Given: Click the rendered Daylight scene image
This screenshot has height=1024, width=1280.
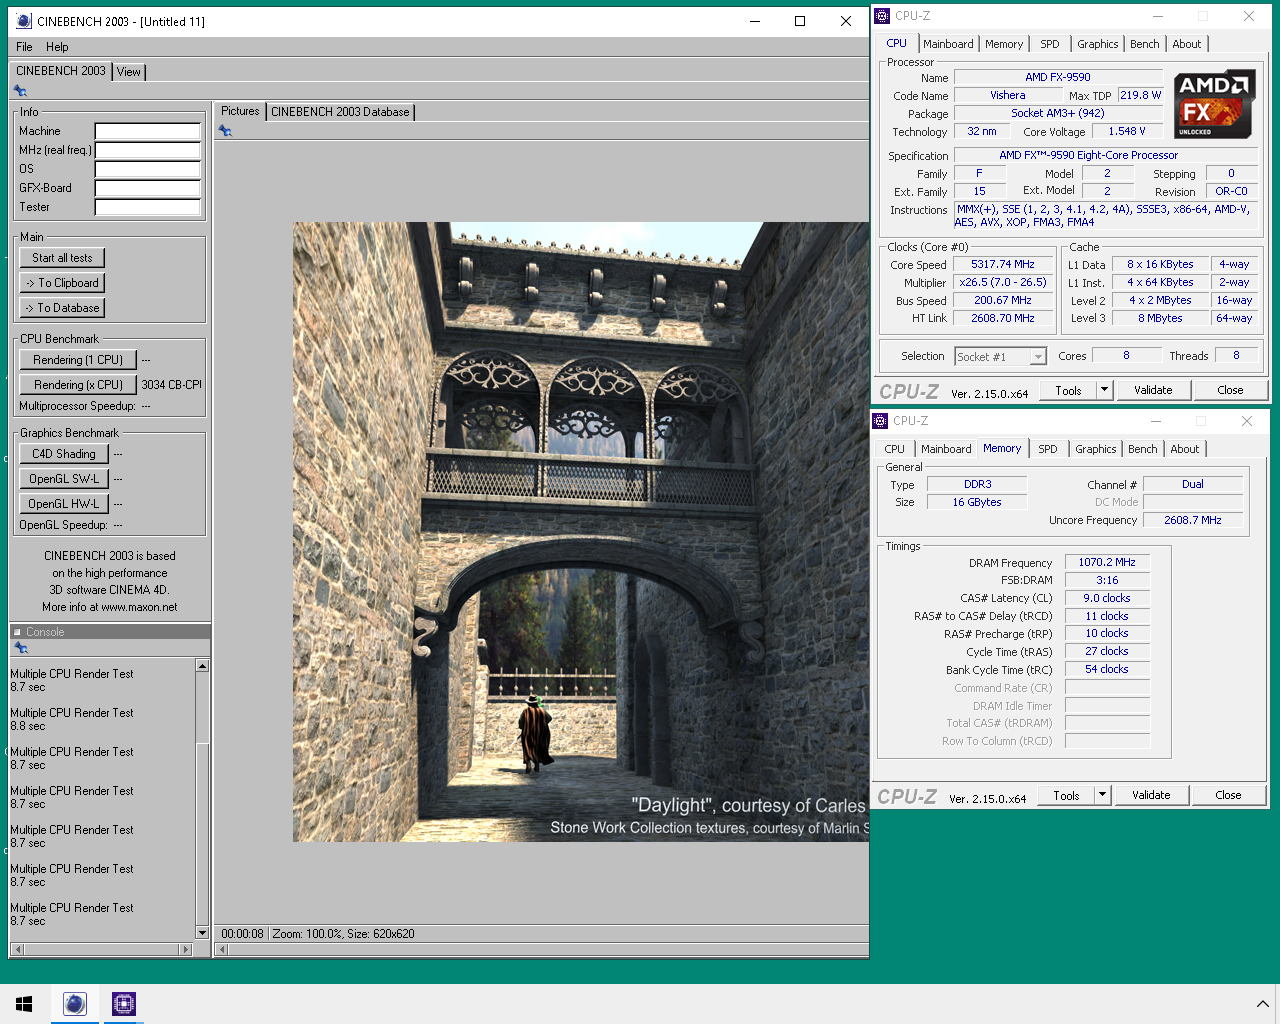Looking at the screenshot, I should coord(581,532).
